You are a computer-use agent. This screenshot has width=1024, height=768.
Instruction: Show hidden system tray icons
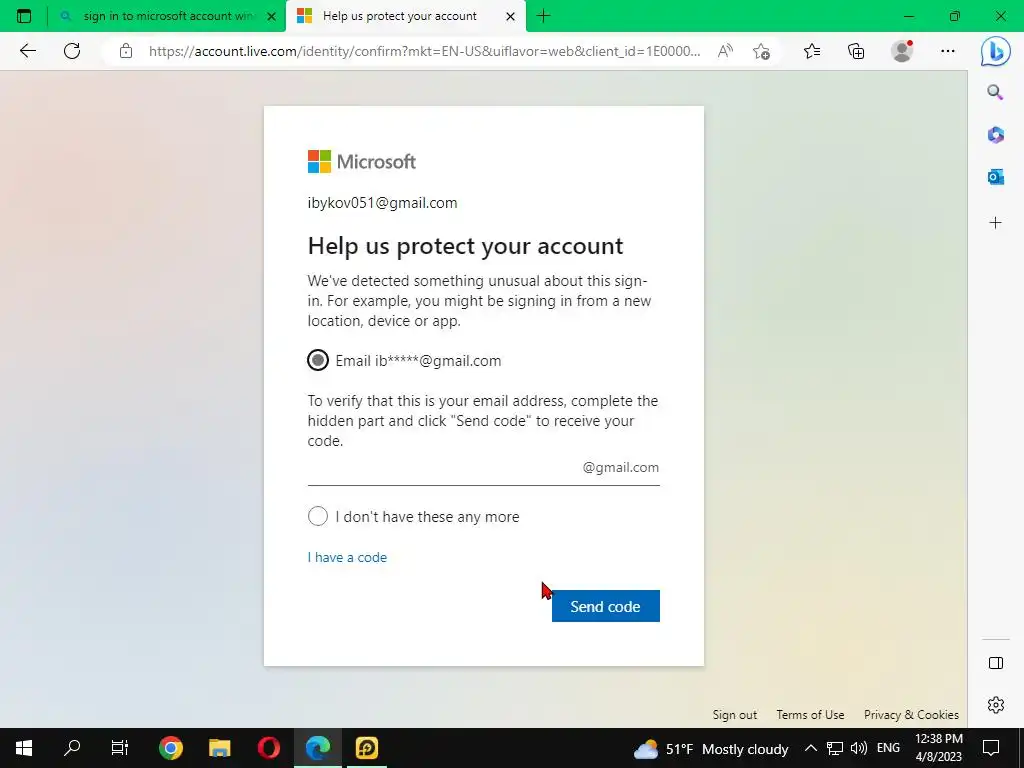[x=810, y=748]
